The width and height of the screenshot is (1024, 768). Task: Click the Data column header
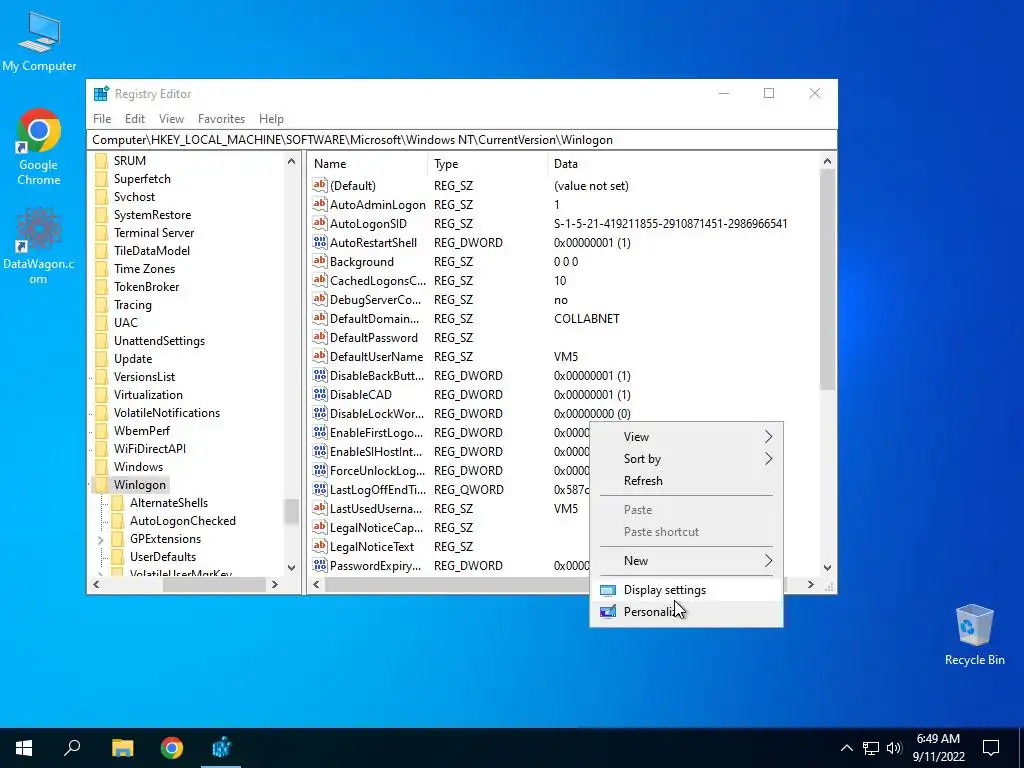(x=683, y=164)
